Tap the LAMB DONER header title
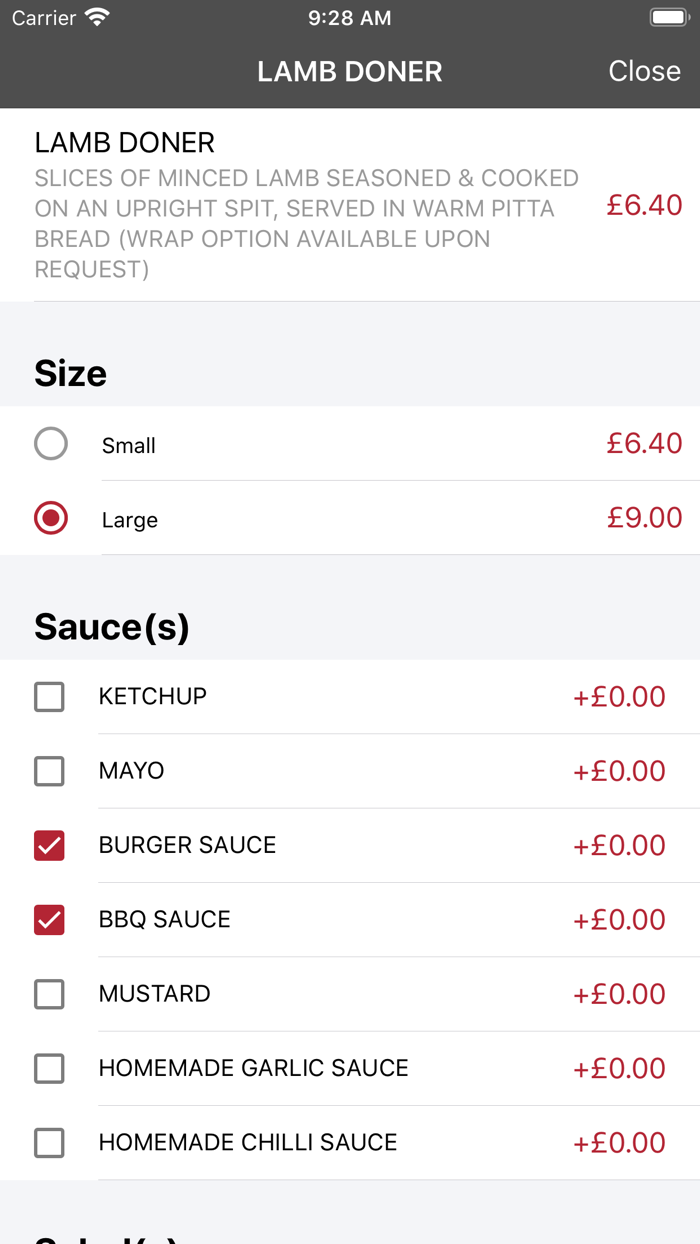 coord(349,72)
